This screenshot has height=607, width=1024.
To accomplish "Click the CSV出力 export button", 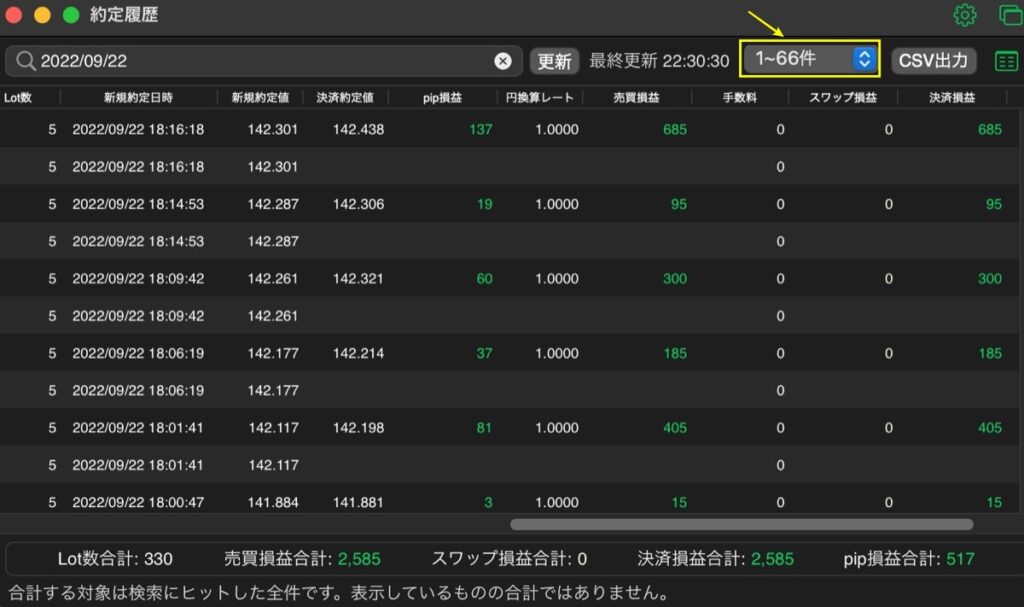I will coord(933,61).
